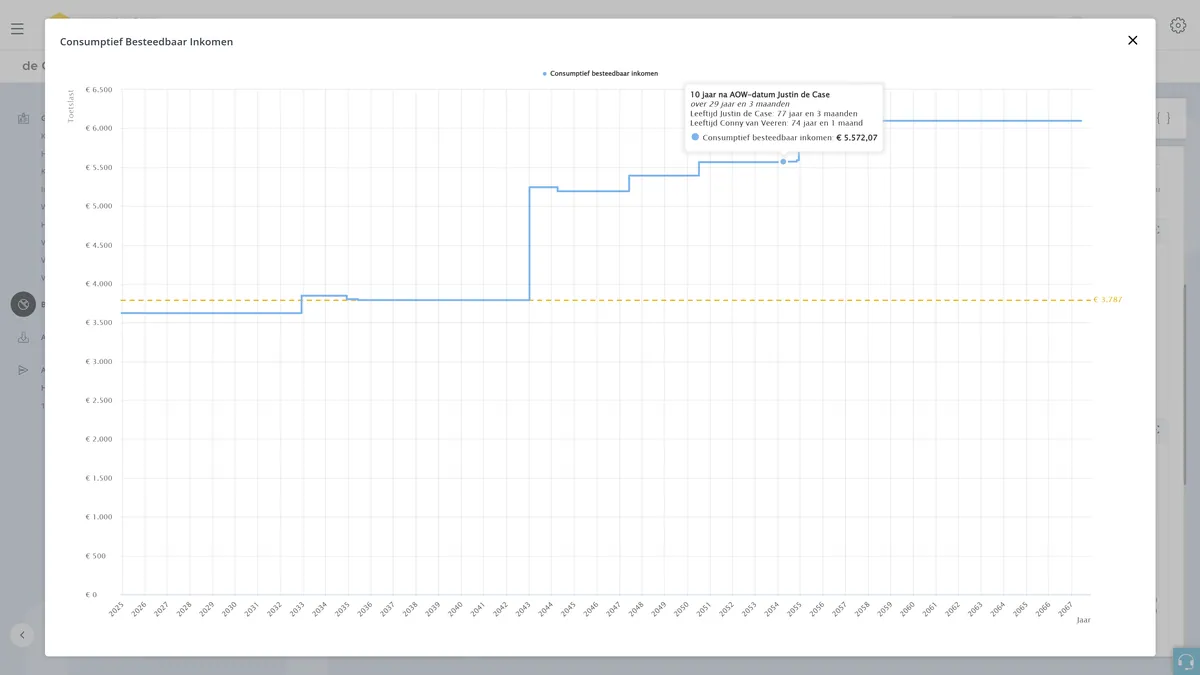The image size is (1200, 675).
Task: Click the curly braces icon behind the dialog
Action: [1163, 118]
